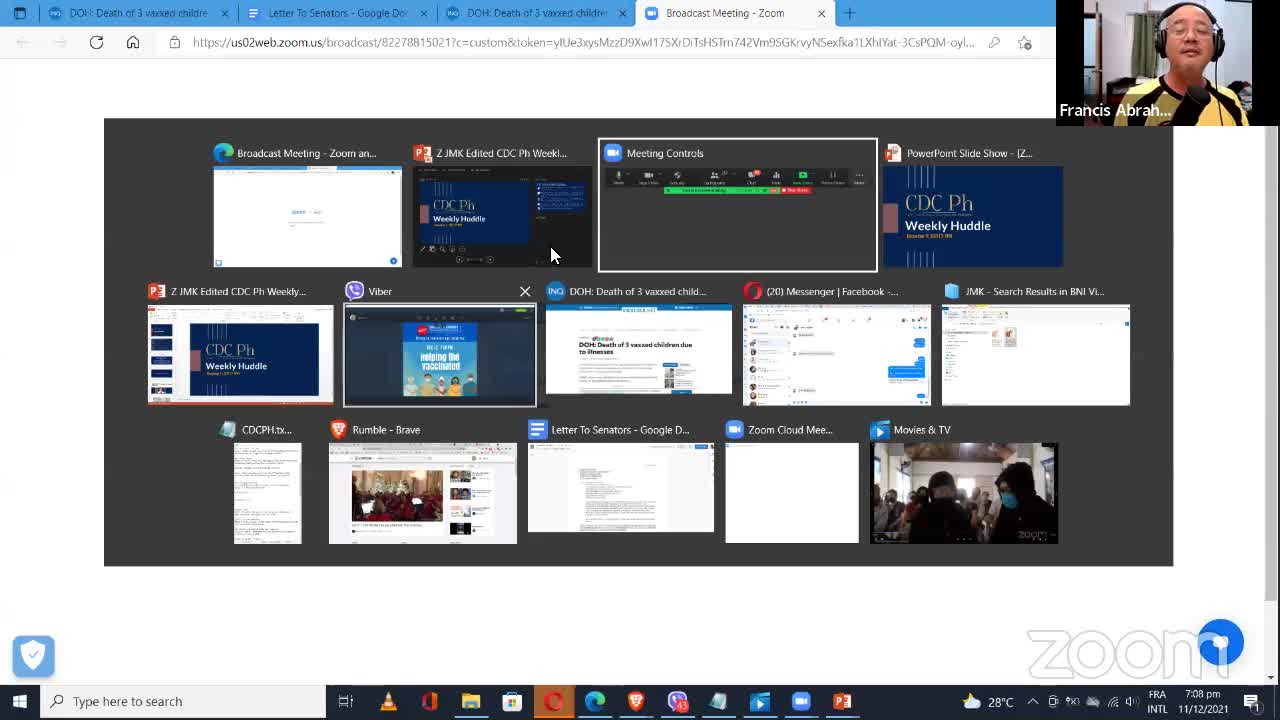The height and width of the screenshot is (720, 1280).
Task: Go to browser home page icon
Action: (x=133, y=42)
